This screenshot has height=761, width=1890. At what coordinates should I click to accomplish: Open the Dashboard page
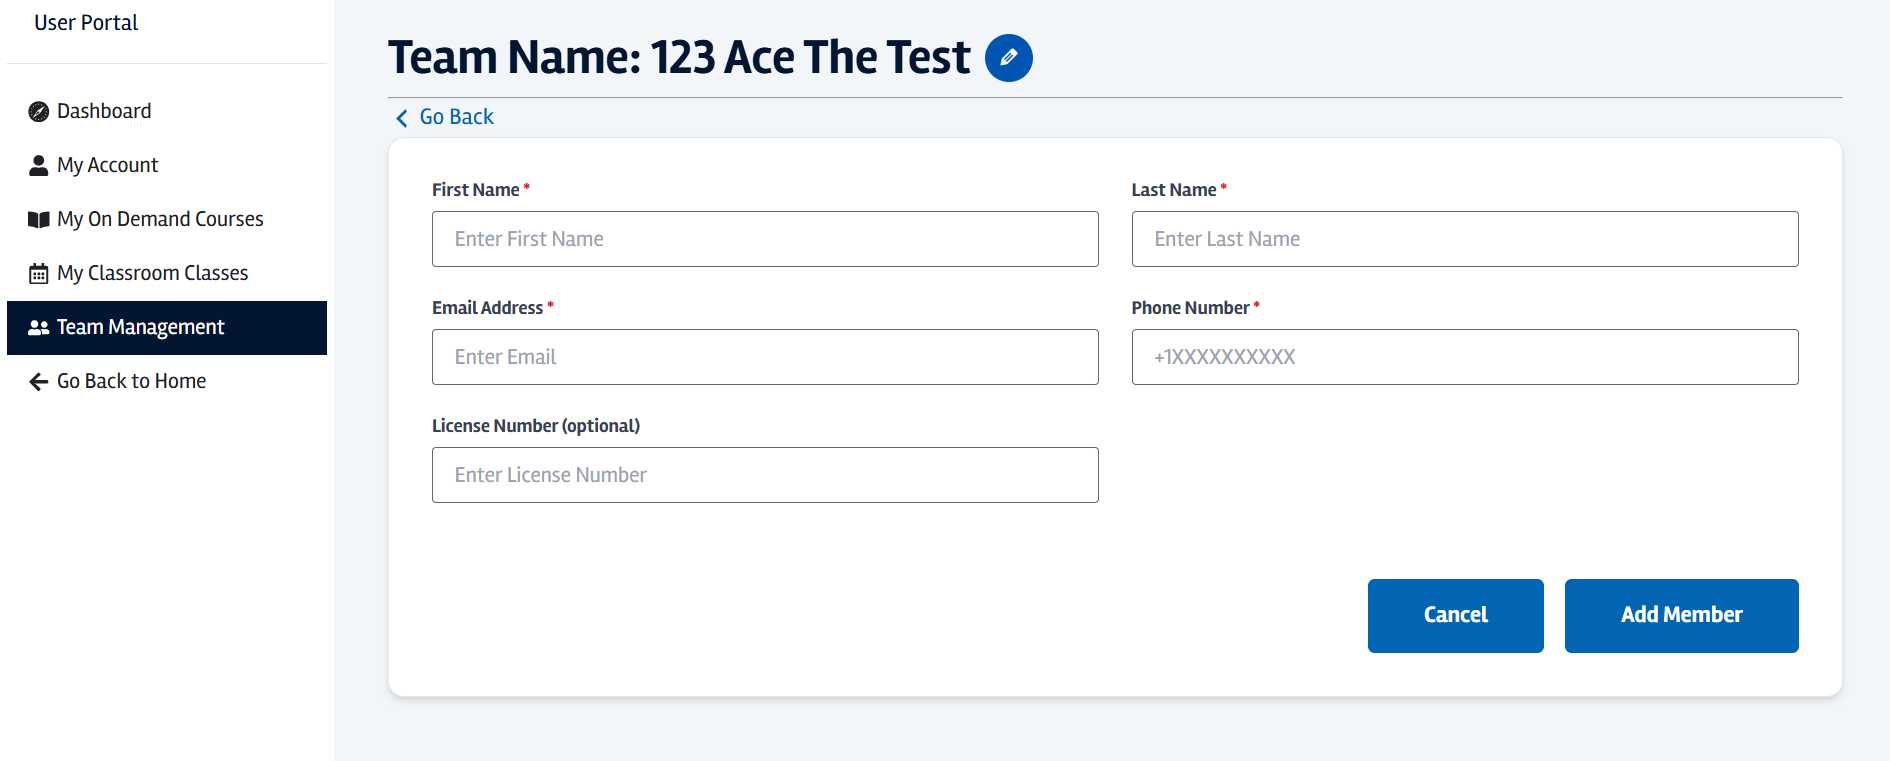103,111
